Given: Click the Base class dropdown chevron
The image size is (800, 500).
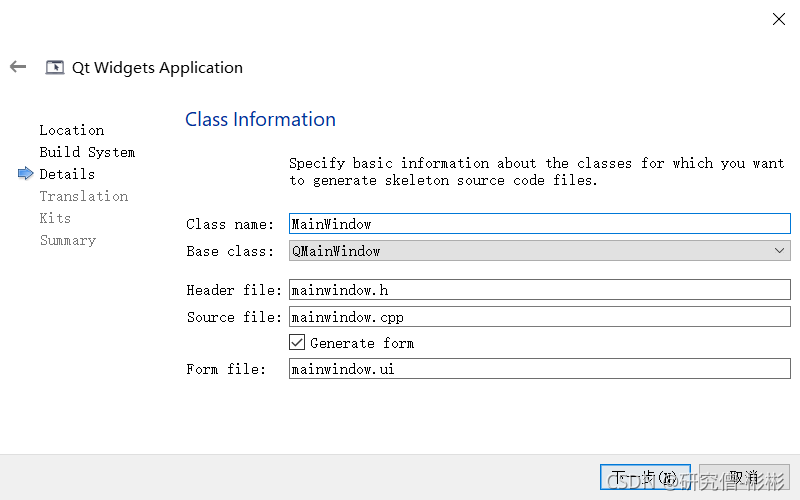Looking at the screenshot, I should click(x=779, y=251).
